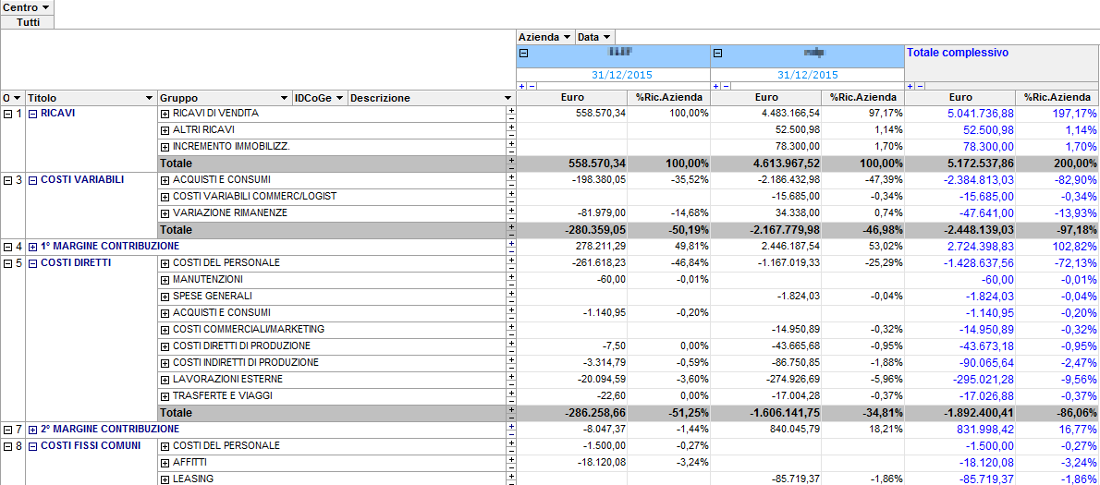Select cell value 2.724.398,83

tap(978, 246)
